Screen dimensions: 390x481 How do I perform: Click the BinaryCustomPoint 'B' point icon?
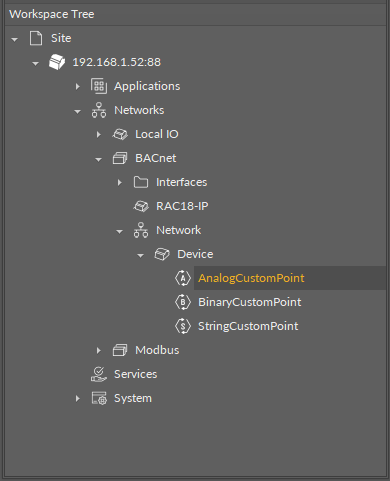coord(183,302)
